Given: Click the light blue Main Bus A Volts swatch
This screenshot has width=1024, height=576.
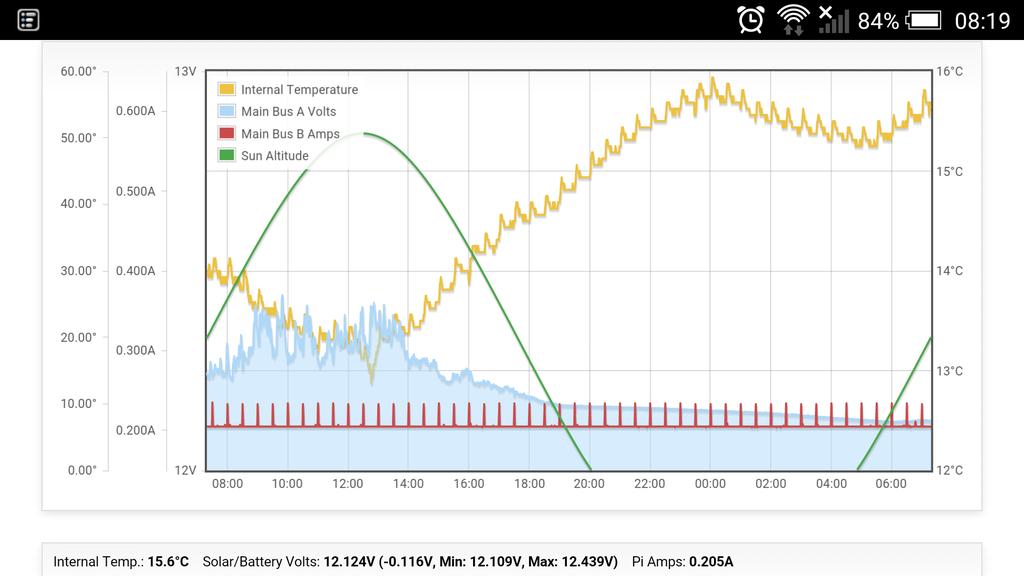Looking at the screenshot, I should (x=227, y=111).
